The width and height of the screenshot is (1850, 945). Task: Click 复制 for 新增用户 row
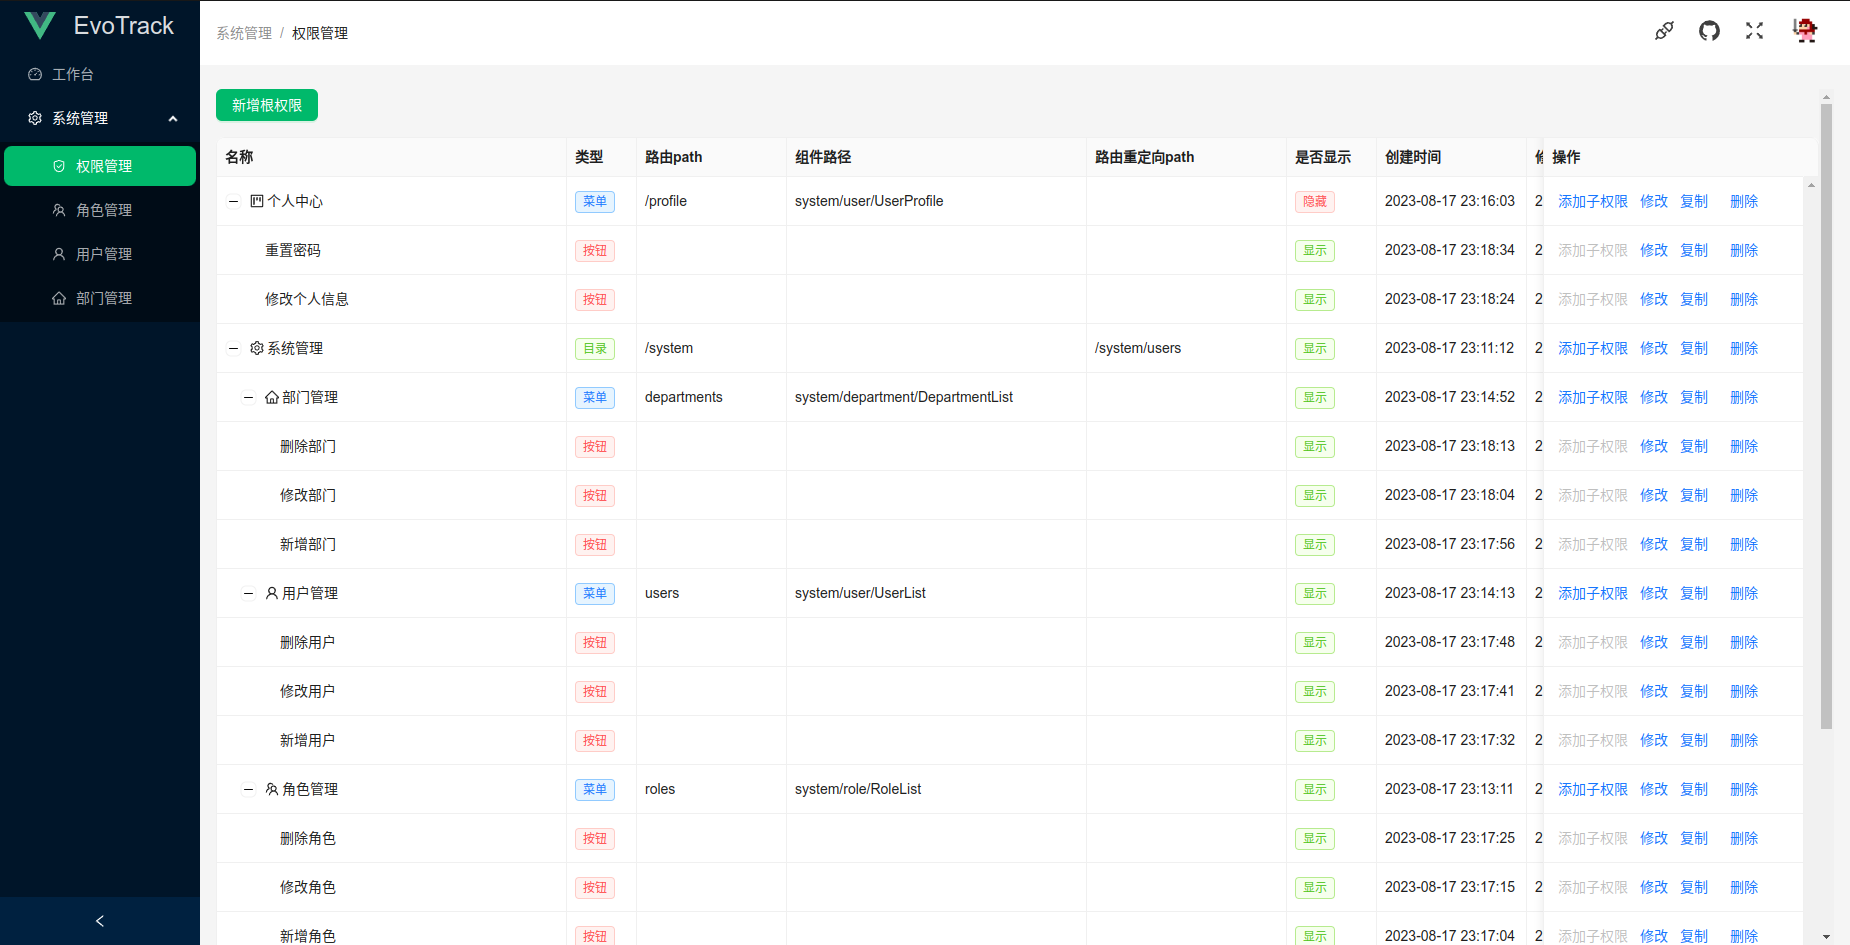pos(1693,740)
